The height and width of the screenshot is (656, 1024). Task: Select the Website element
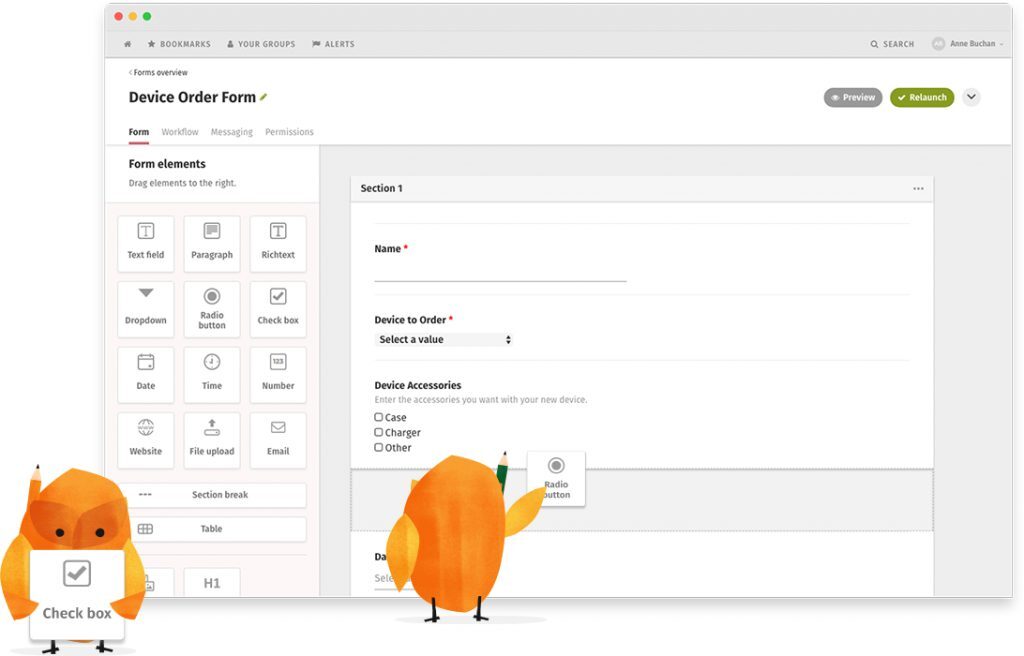coord(146,440)
